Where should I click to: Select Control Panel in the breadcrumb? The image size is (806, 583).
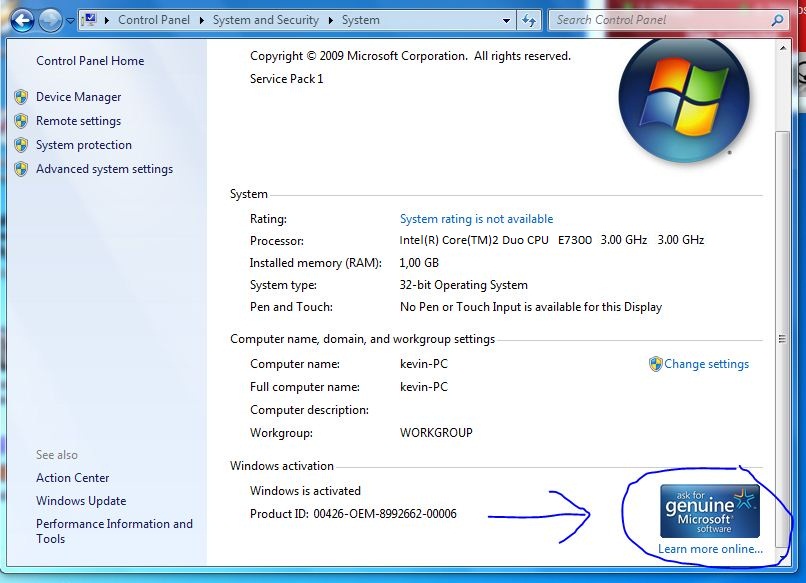click(154, 20)
